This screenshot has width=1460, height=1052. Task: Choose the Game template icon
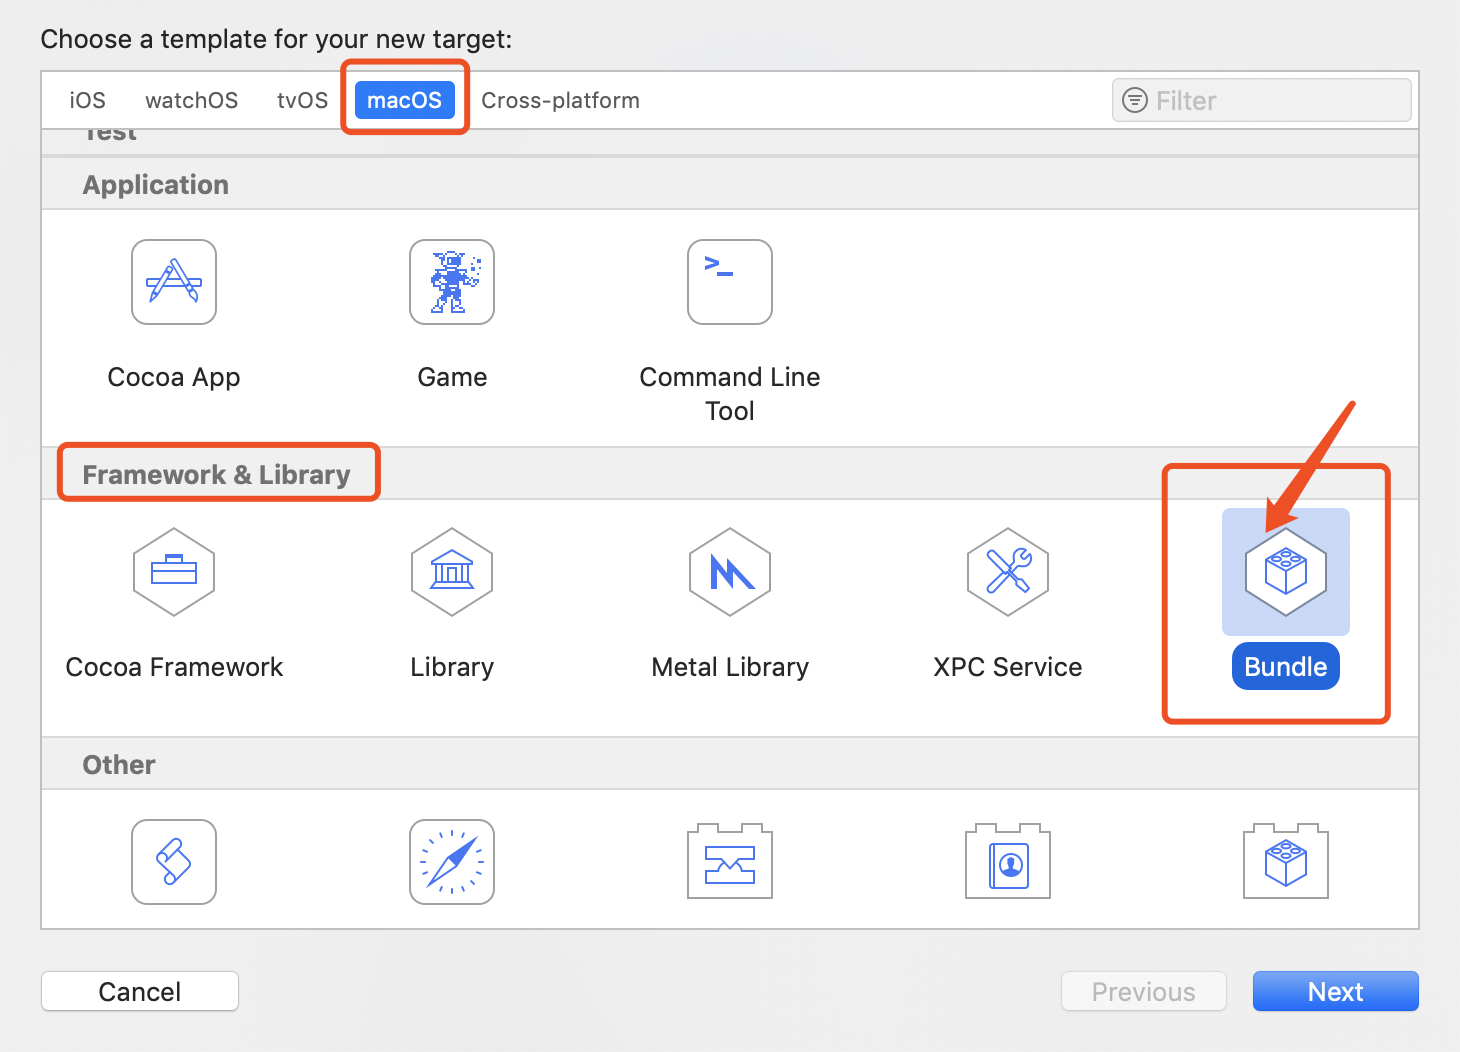(x=452, y=282)
